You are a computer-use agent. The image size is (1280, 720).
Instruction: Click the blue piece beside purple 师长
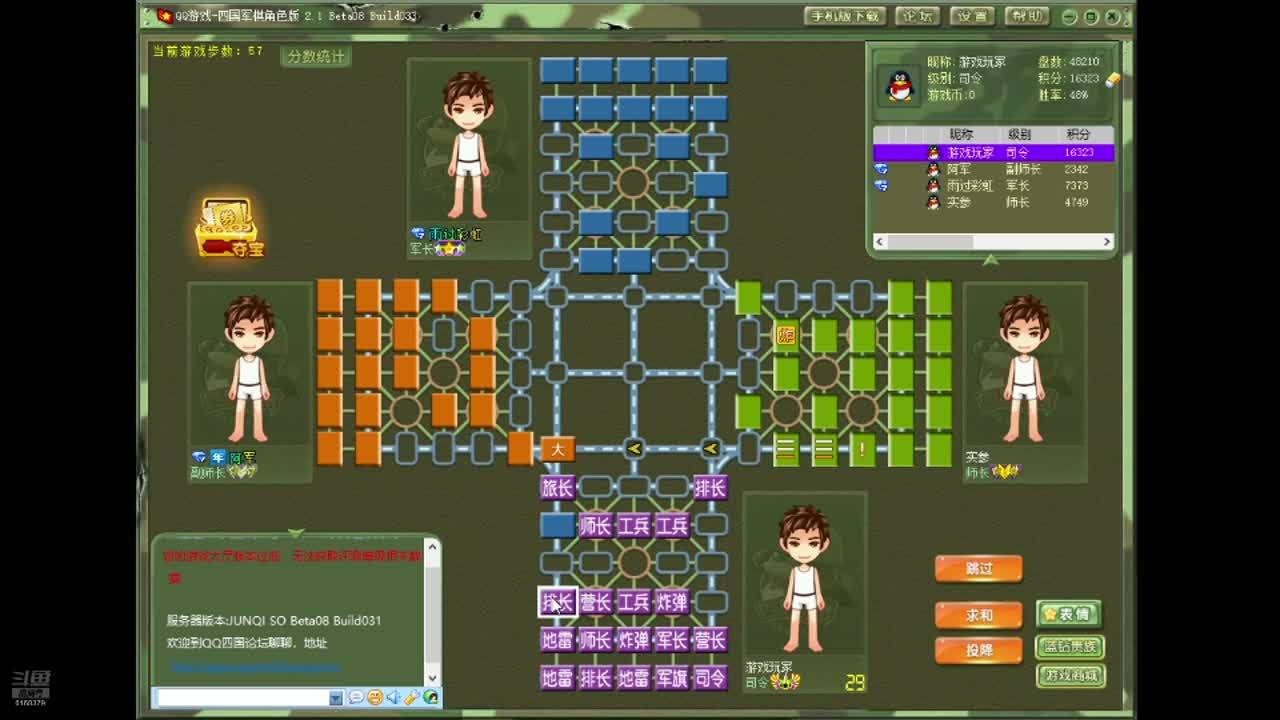pyautogui.click(x=557, y=526)
